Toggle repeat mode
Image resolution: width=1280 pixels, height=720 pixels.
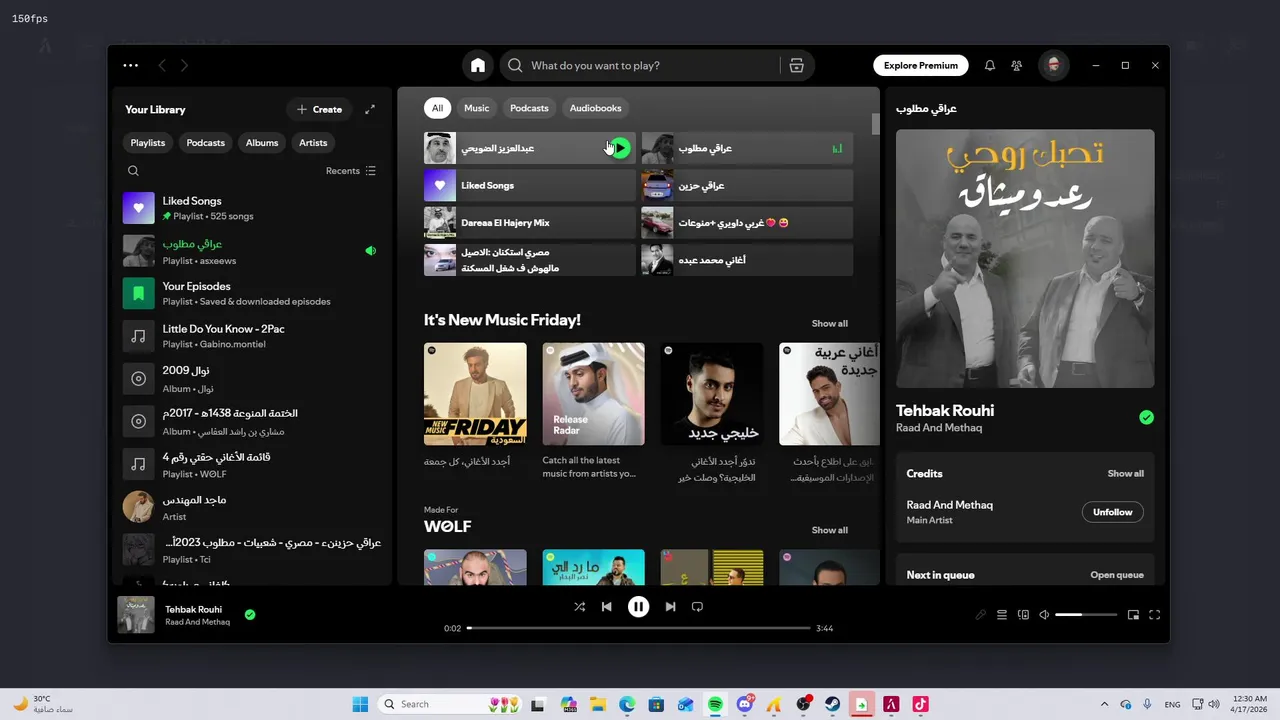tap(697, 606)
